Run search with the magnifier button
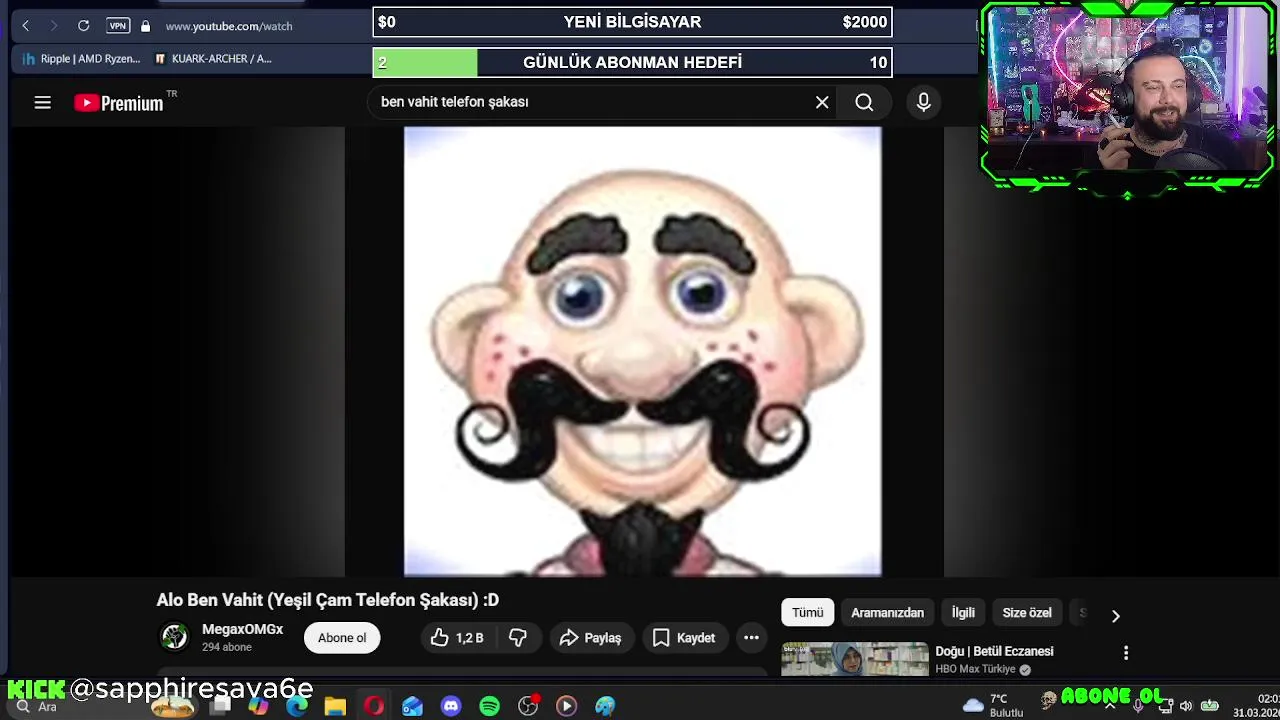1280x720 pixels. 864,102
